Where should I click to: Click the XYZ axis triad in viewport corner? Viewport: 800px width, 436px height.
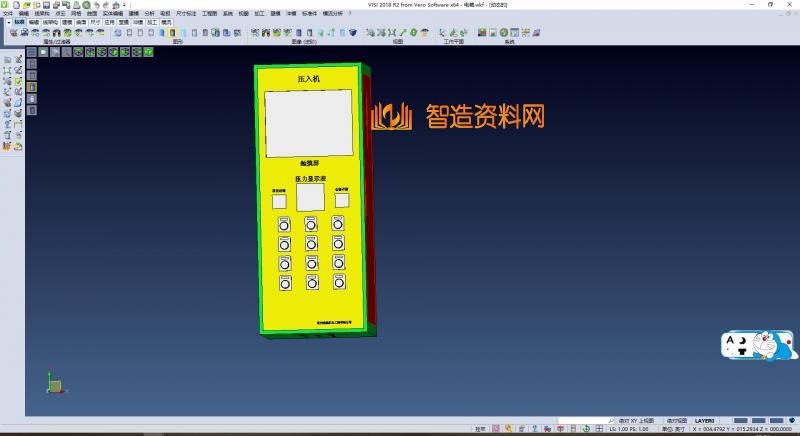pos(56,383)
